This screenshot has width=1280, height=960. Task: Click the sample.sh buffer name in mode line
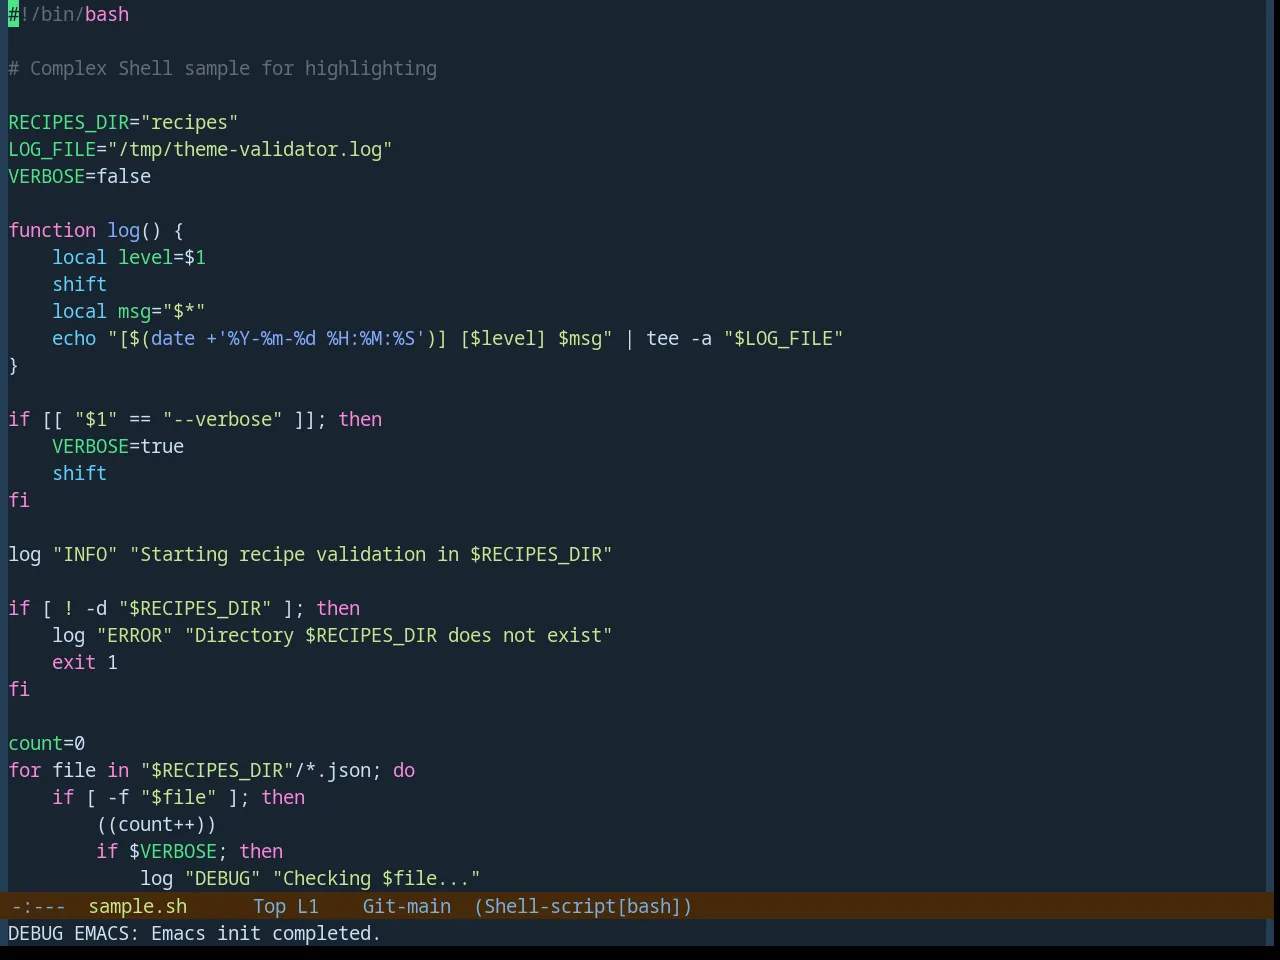[x=137, y=906]
